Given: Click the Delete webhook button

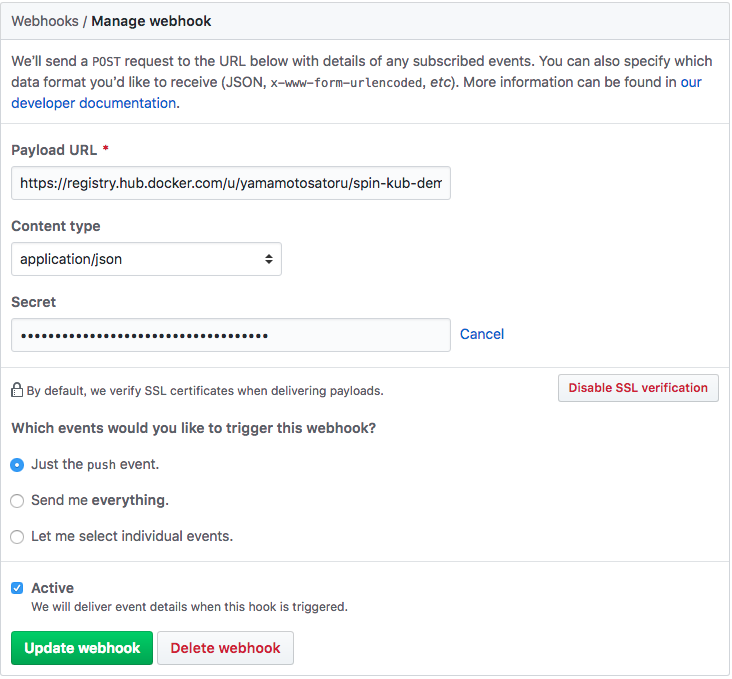Looking at the screenshot, I should click(225, 648).
